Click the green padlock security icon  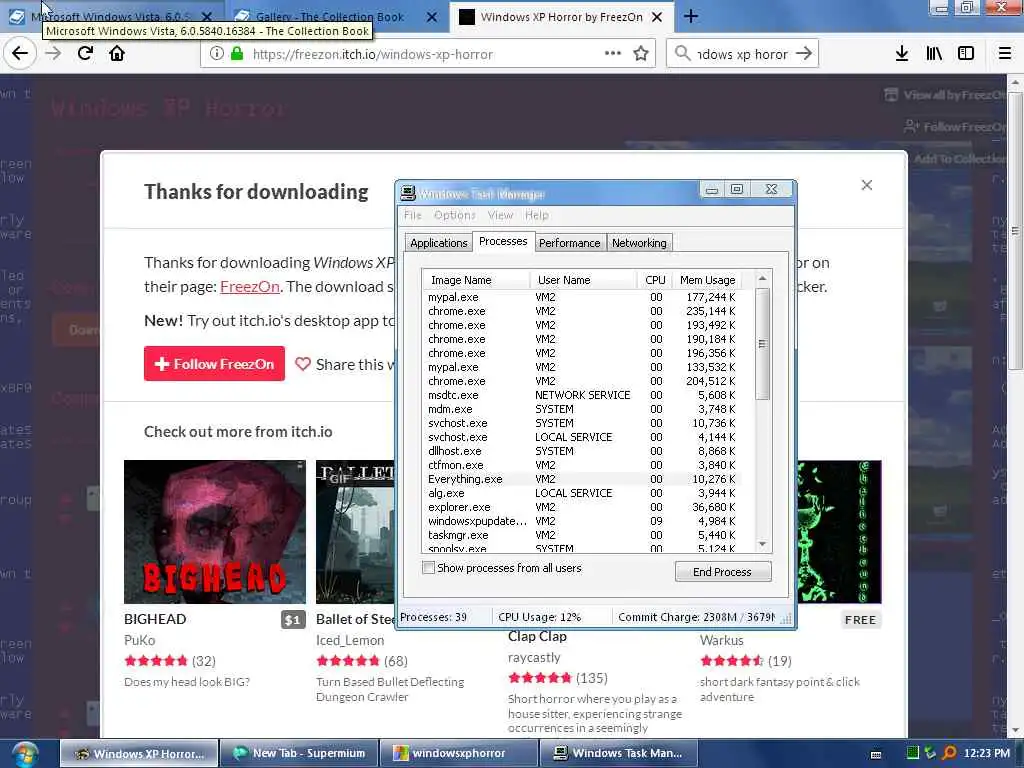237,54
